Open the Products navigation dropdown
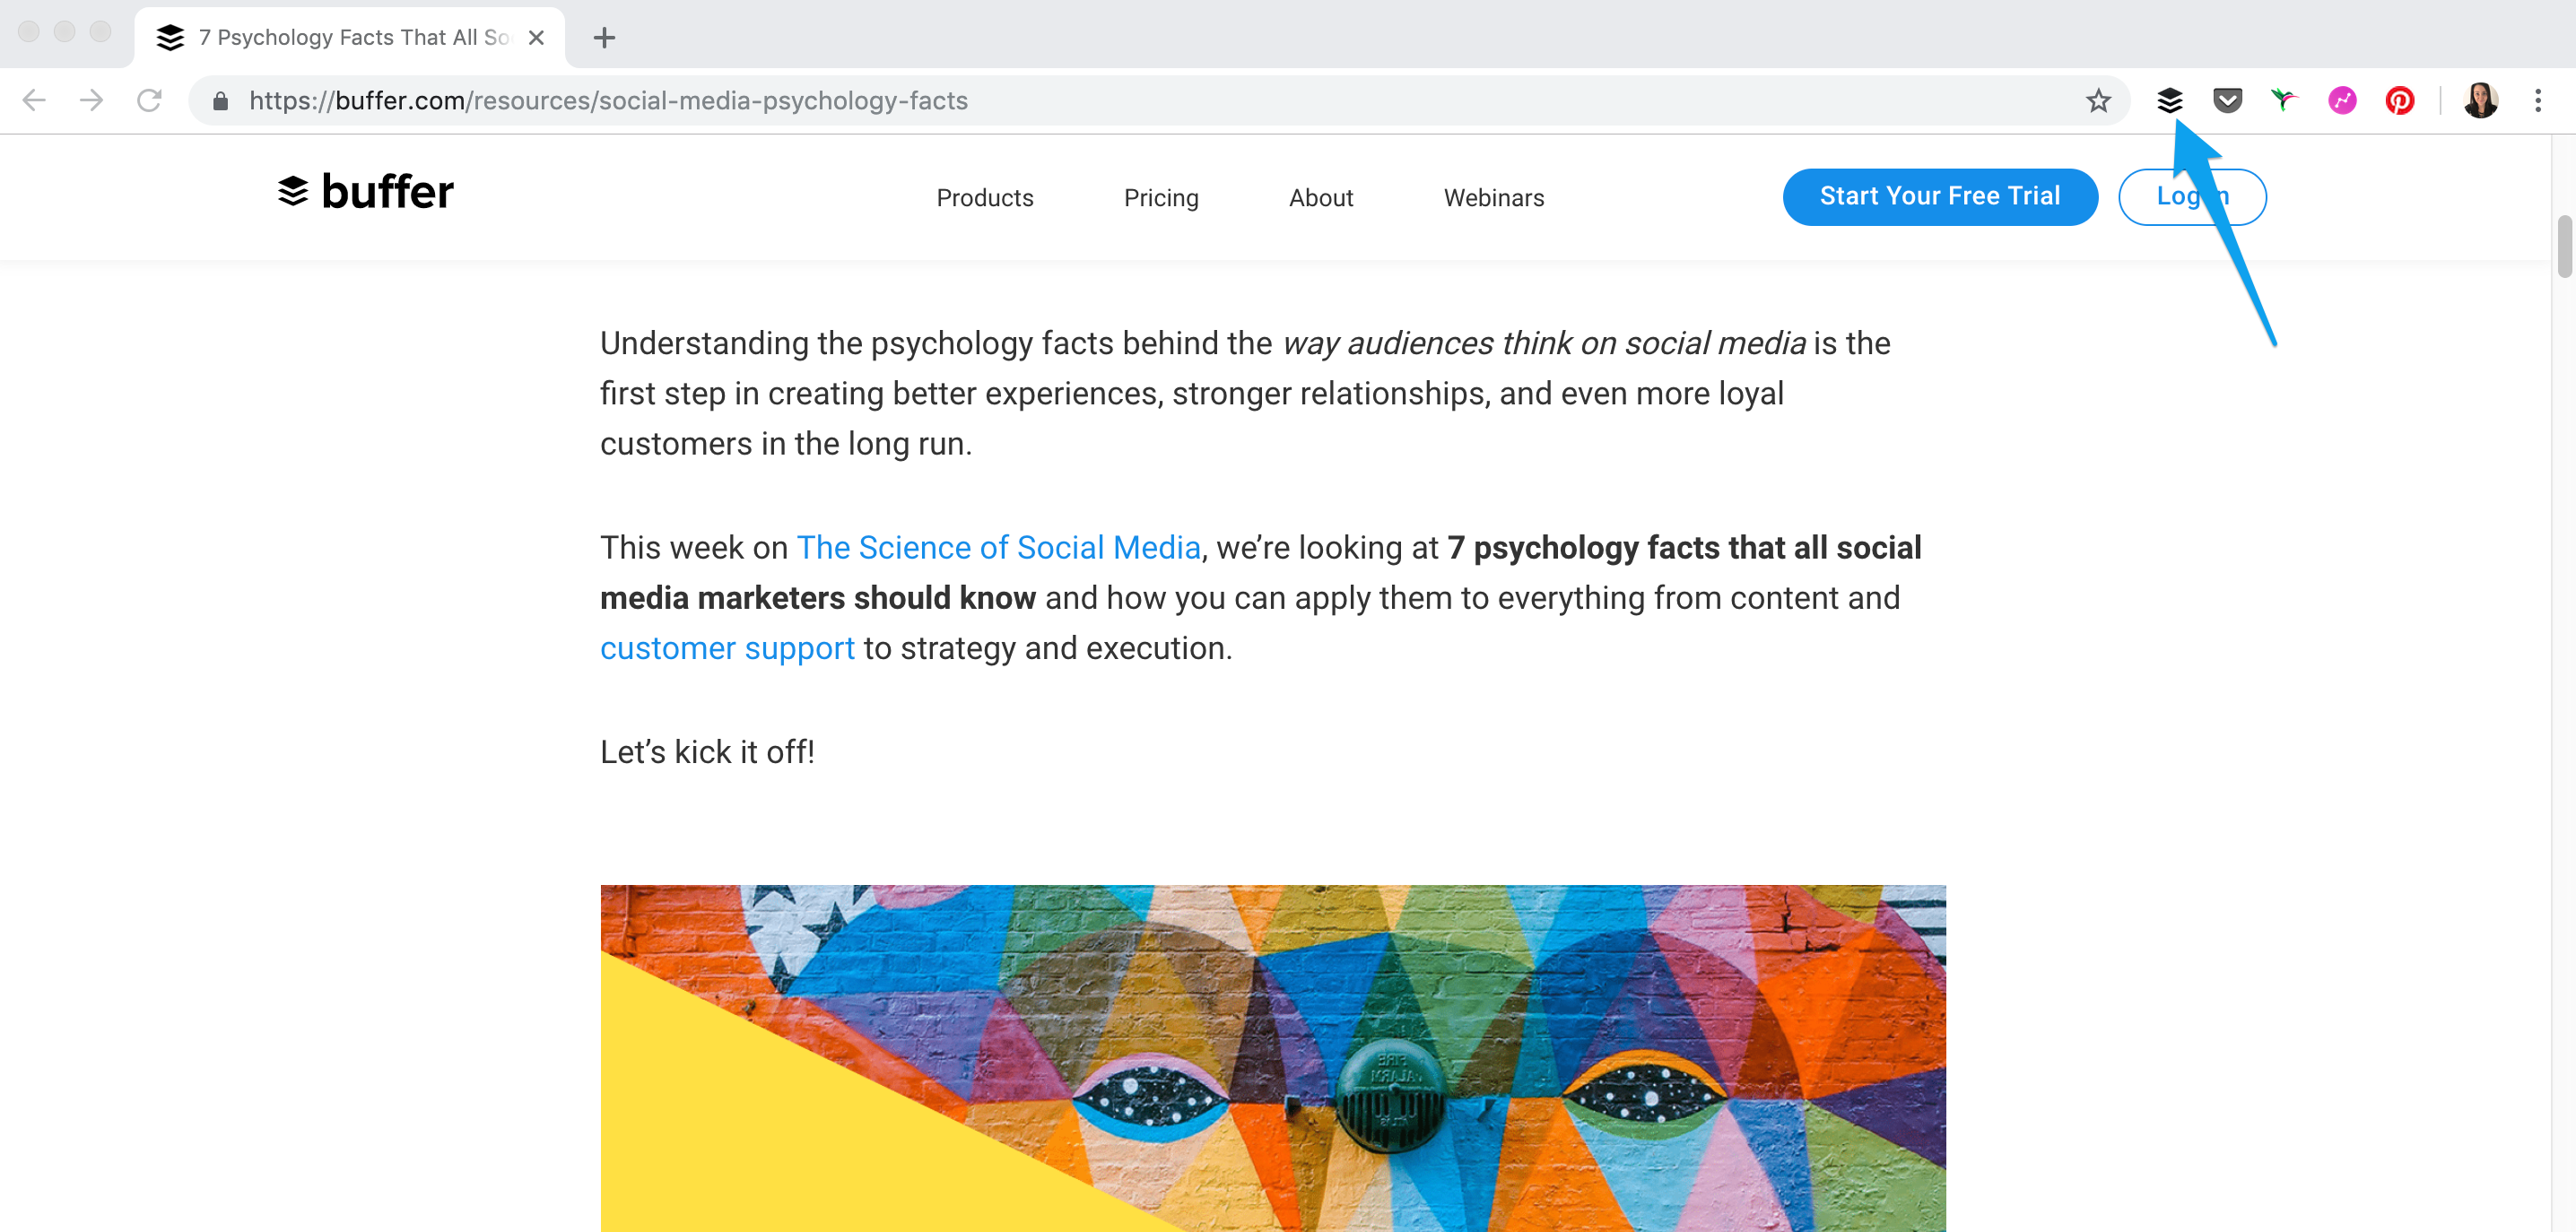The height and width of the screenshot is (1232, 2576). pyautogui.click(x=984, y=197)
